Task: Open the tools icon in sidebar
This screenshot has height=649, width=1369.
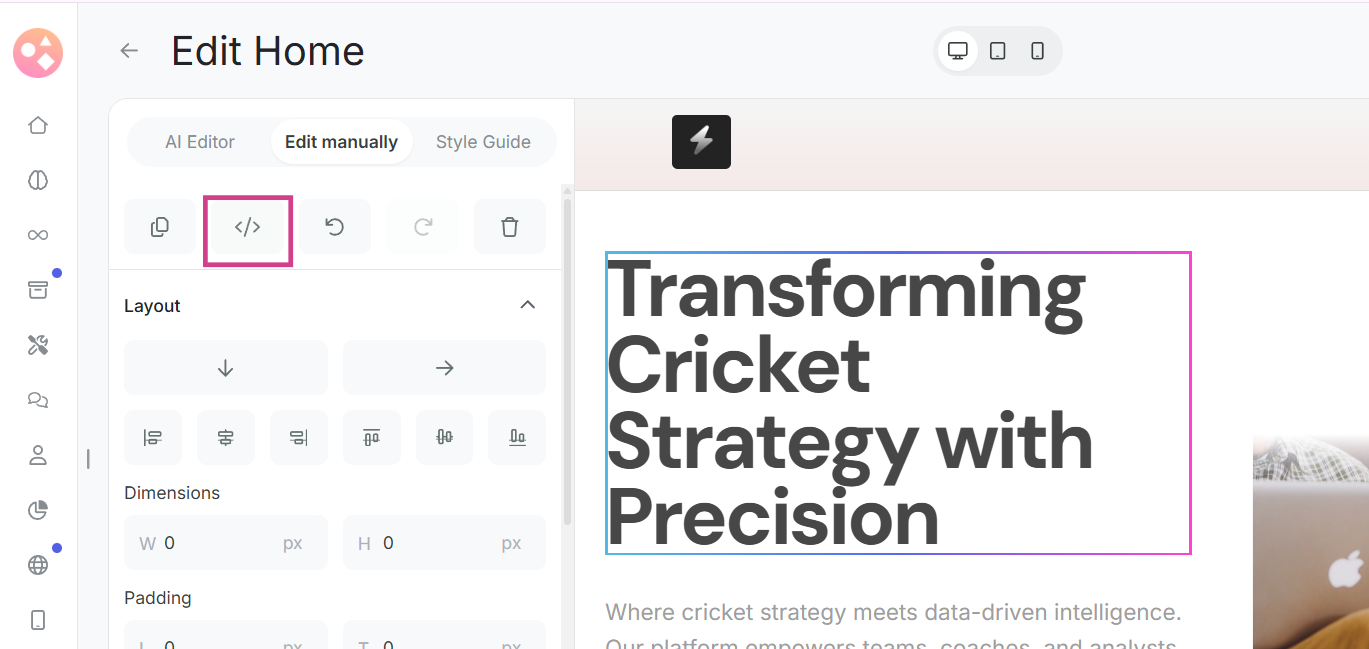Action: (38, 345)
